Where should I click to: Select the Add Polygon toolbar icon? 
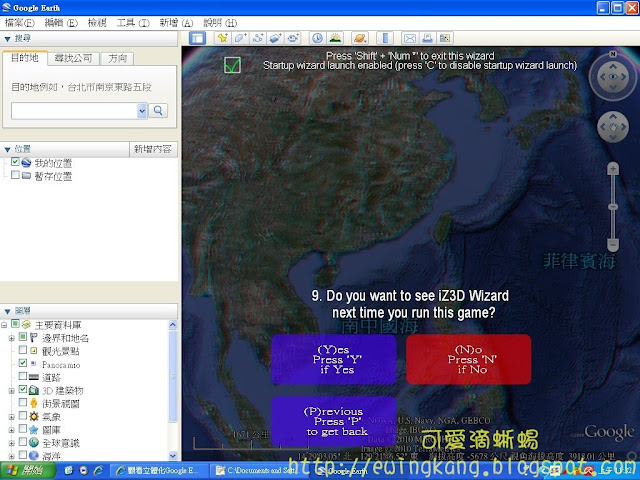(x=240, y=38)
